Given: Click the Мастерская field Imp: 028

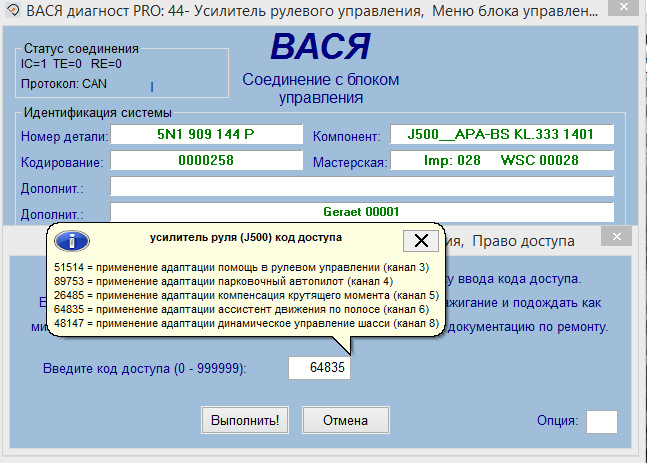Looking at the screenshot, I should pos(502,160).
